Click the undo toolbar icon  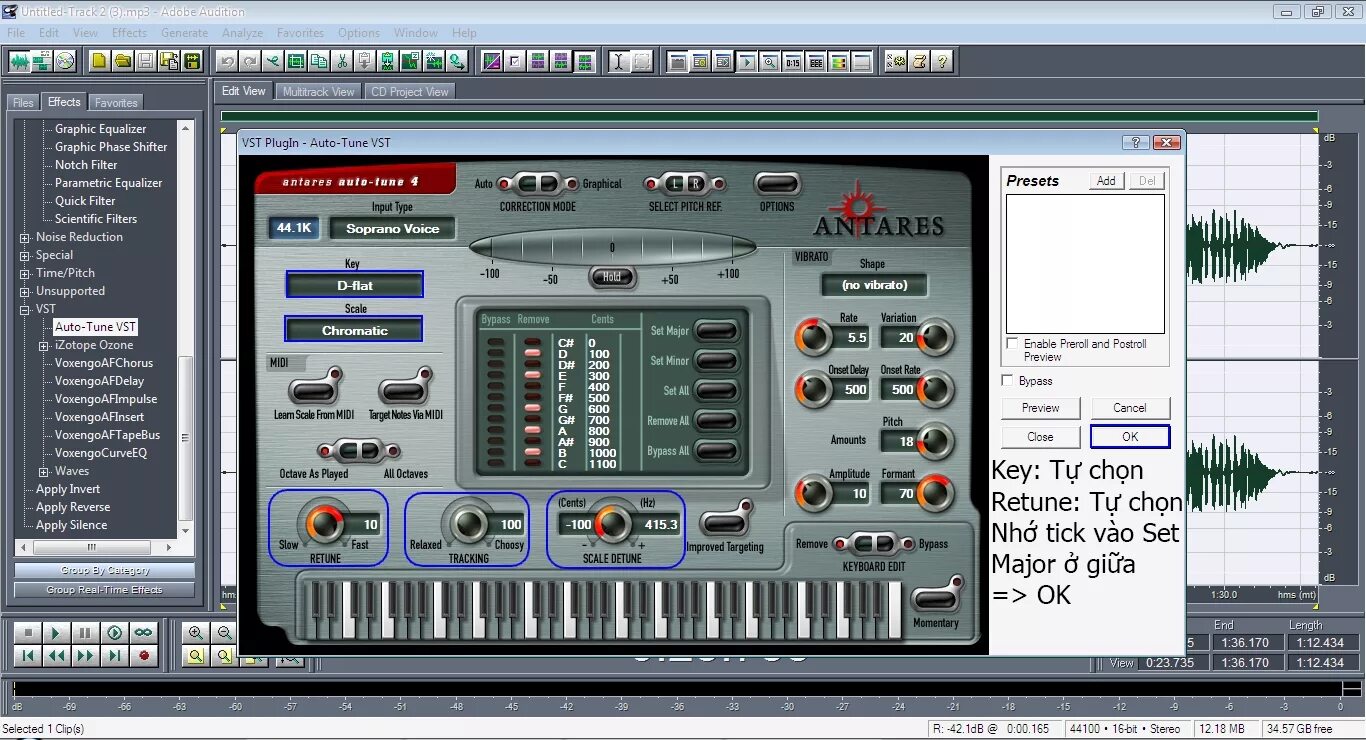[228, 61]
